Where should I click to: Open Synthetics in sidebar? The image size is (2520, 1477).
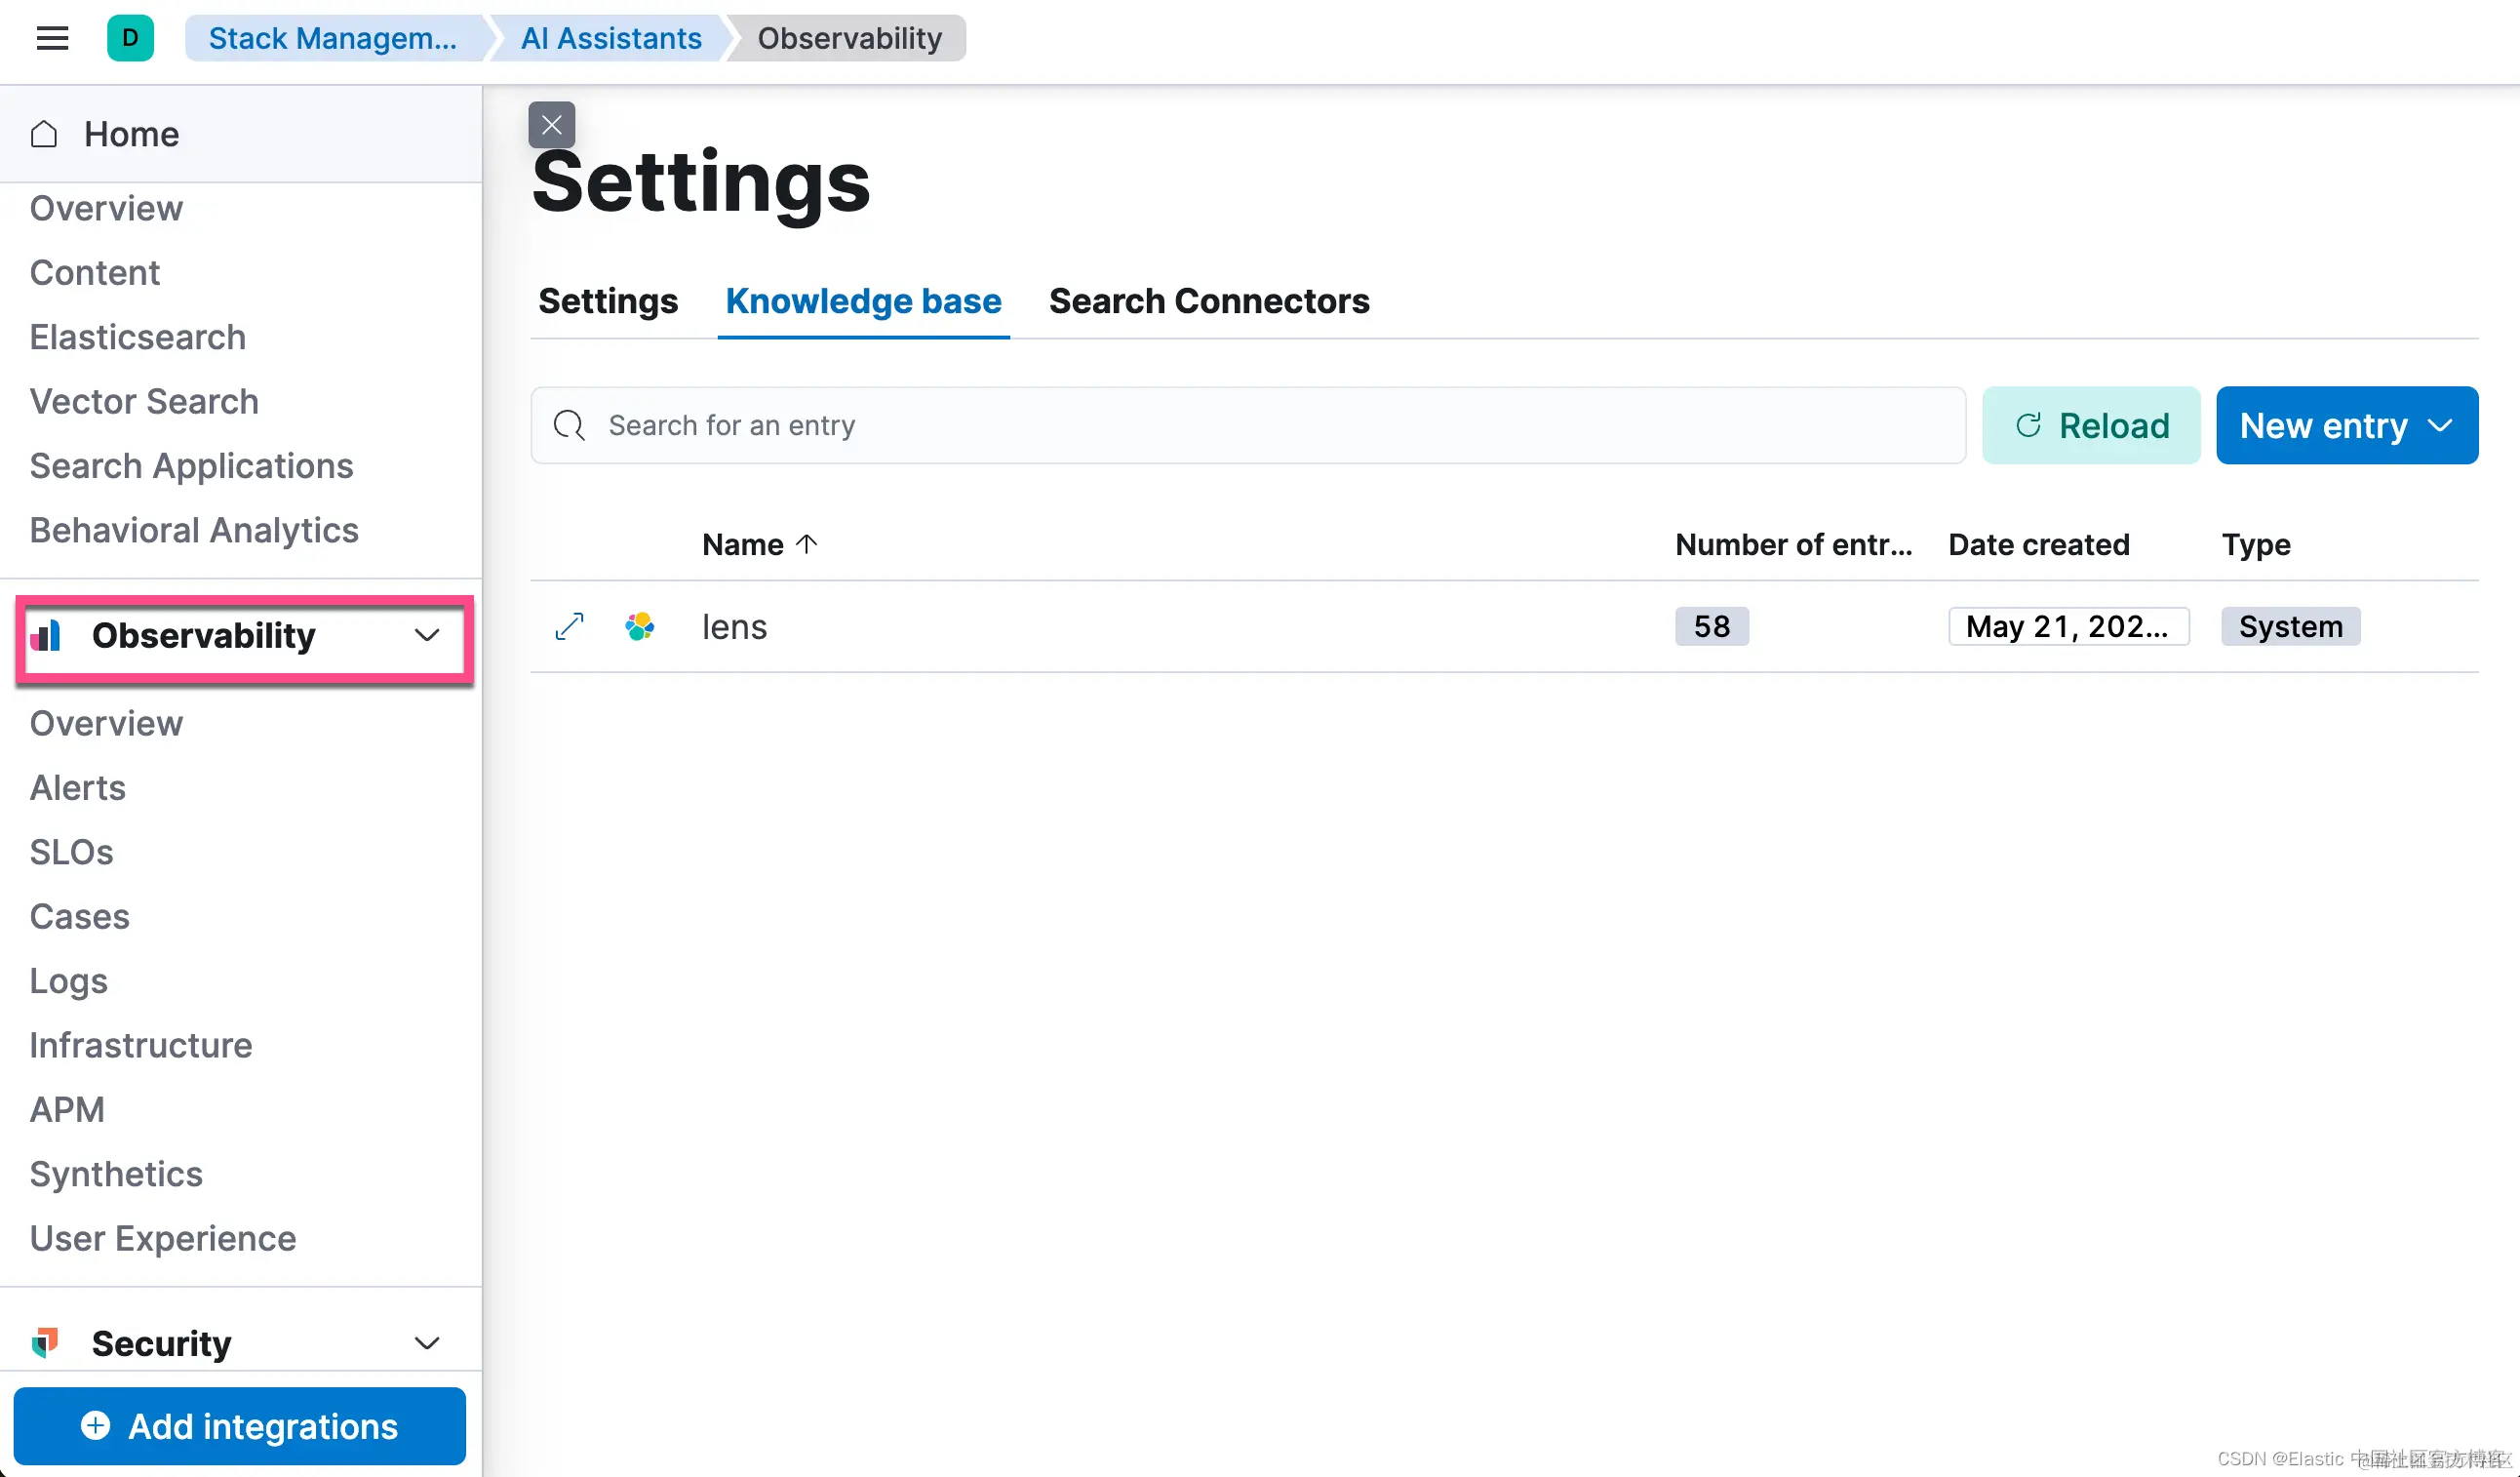click(x=116, y=1174)
